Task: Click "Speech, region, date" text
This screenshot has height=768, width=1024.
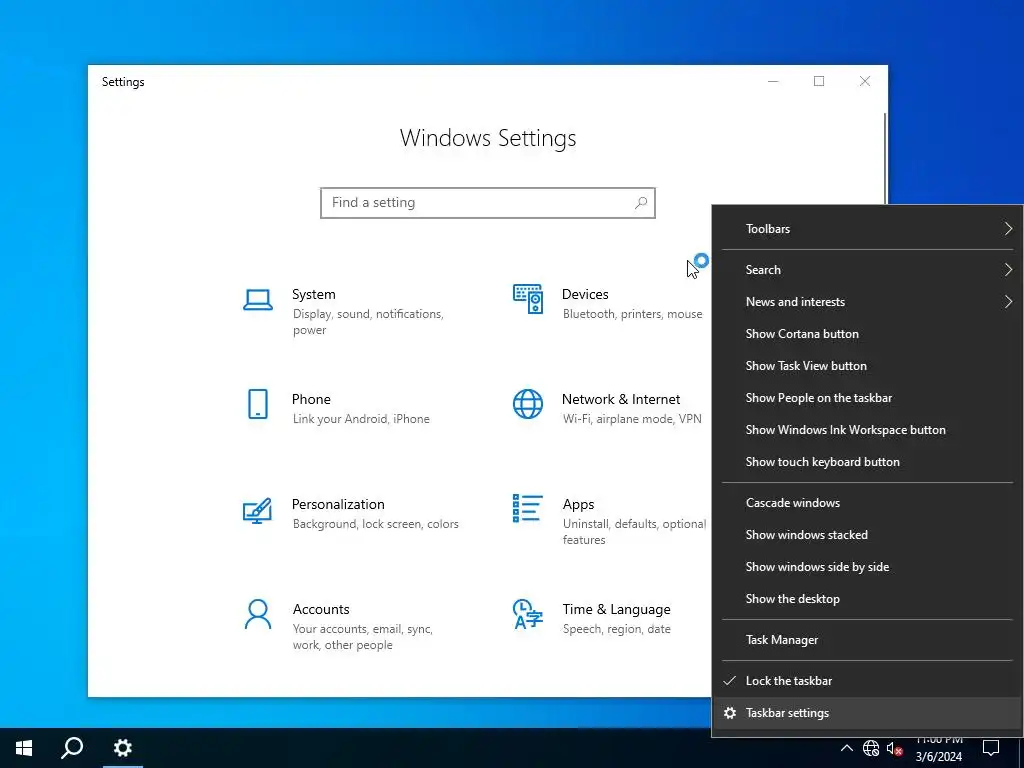Action: point(616,629)
